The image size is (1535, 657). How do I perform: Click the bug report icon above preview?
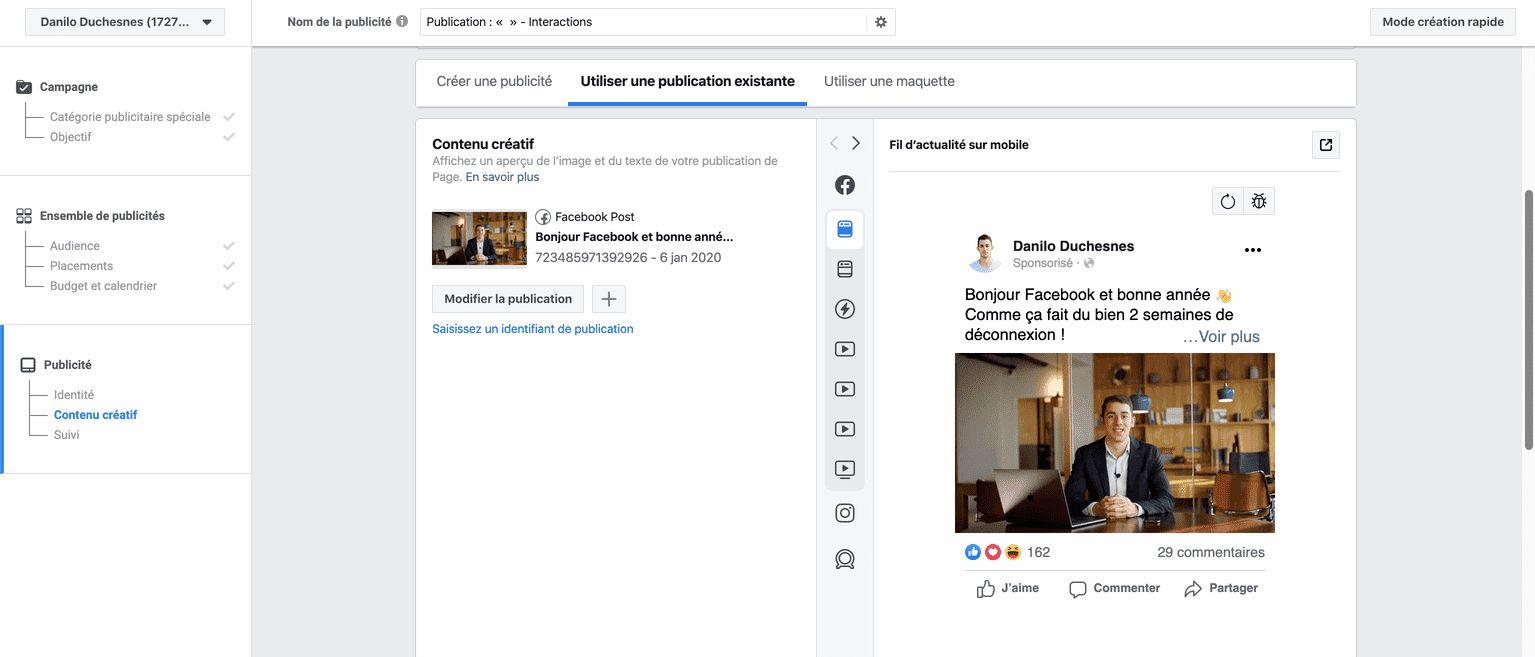(1258, 202)
